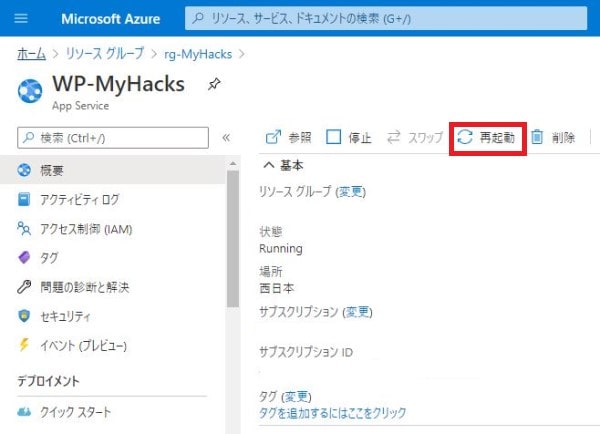Viewport: 600px width, 434px height.
Task: Click スワップ toolbar label
Action: [426, 137]
